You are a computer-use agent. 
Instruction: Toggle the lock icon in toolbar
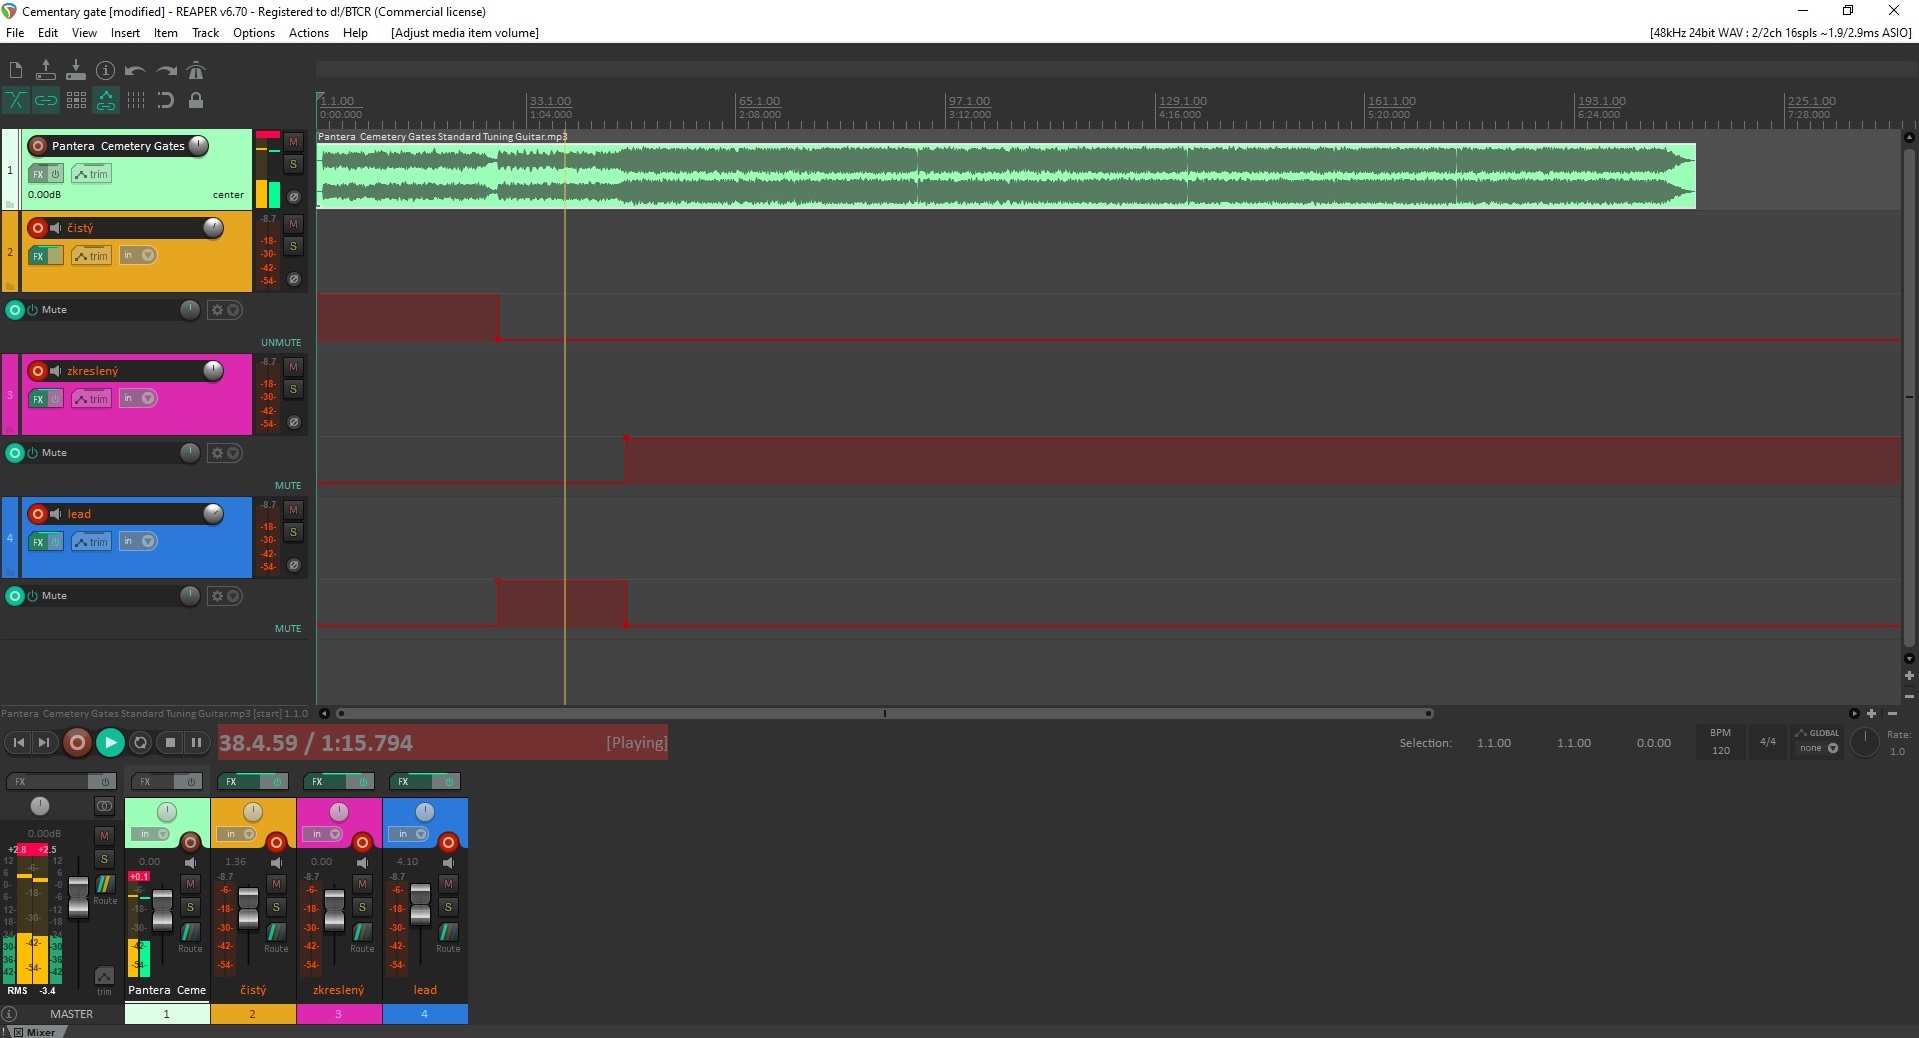196,100
